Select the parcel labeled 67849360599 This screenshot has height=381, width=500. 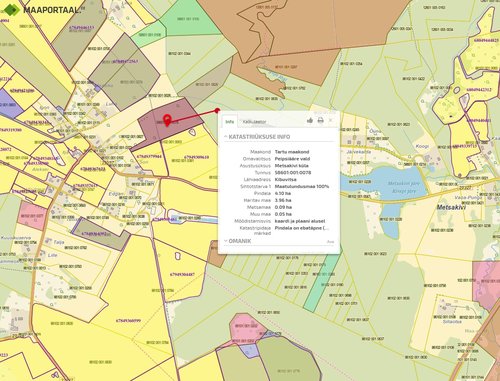128,321
